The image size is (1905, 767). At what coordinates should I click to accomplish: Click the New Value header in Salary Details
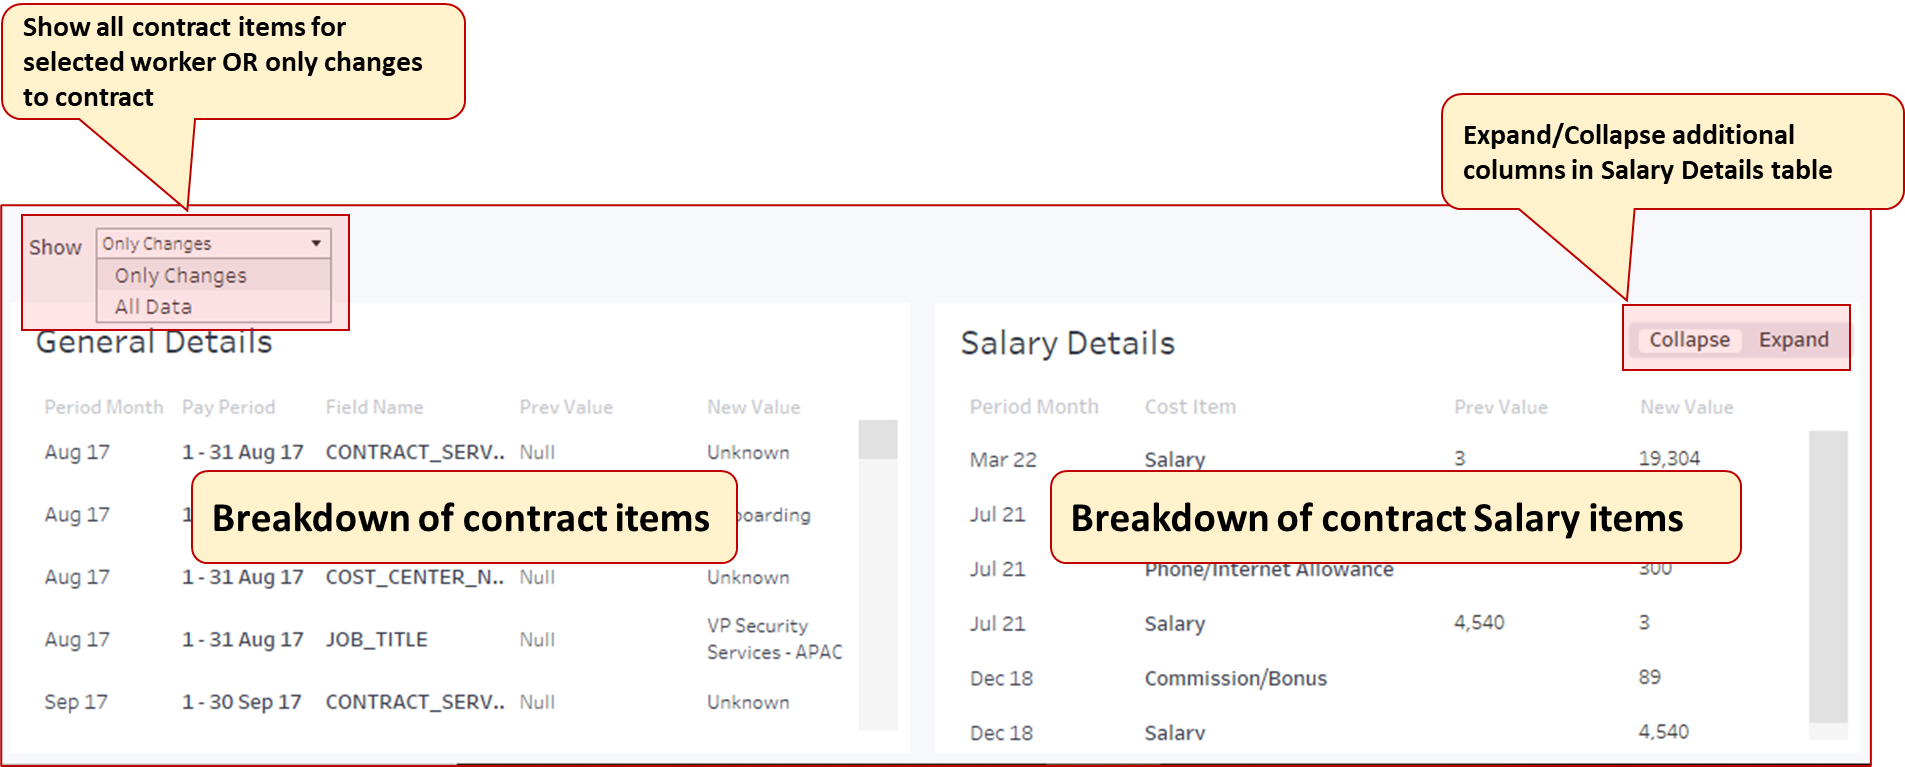point(1686,406)
